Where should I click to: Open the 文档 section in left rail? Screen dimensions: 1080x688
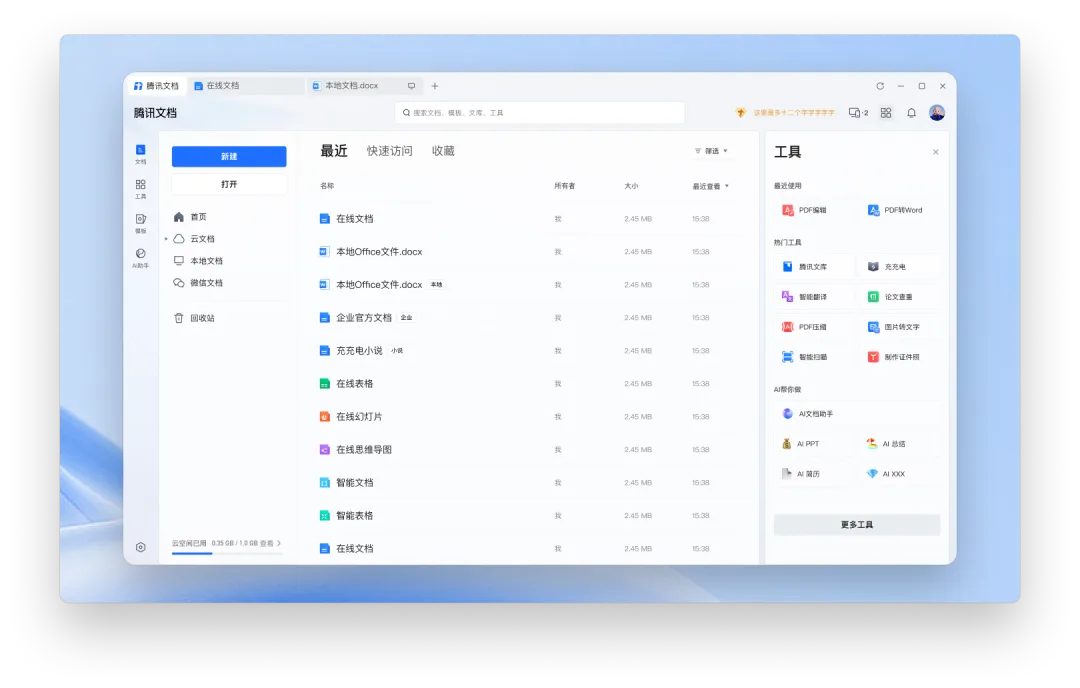coord(141,154)
